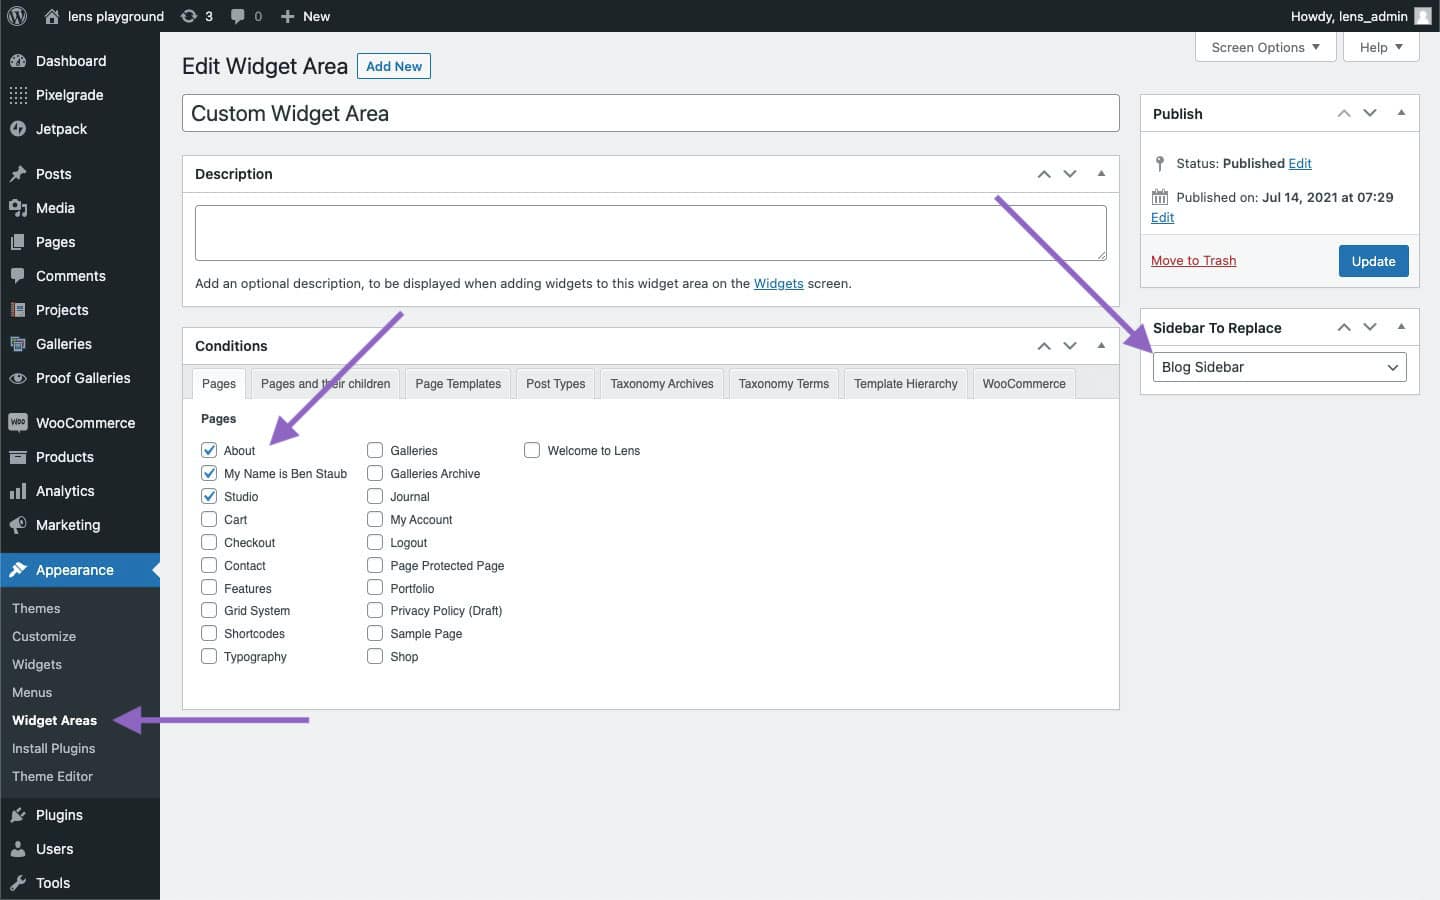Open the Widget Areas submenu item

click(55, 720)
